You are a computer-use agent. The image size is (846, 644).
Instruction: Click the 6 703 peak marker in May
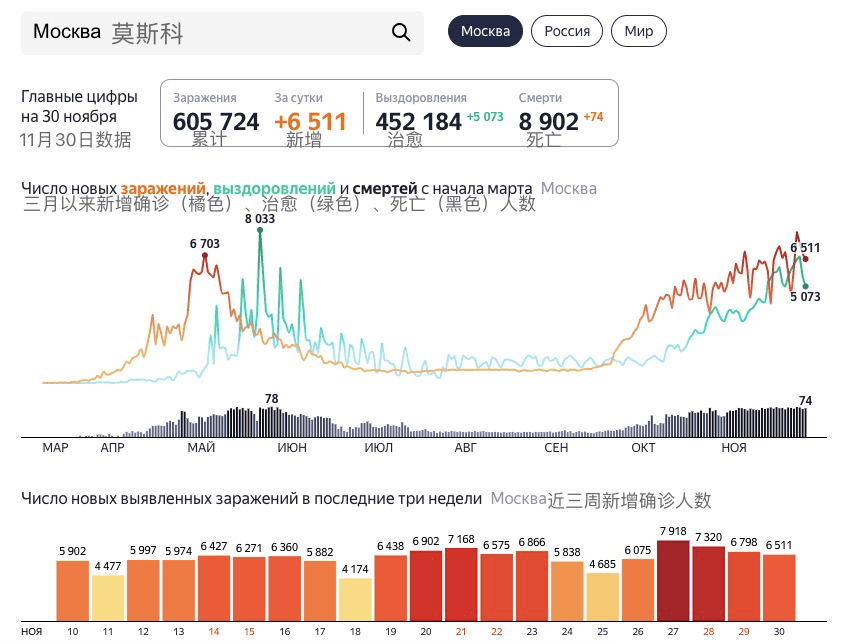(x=205, y=255)
